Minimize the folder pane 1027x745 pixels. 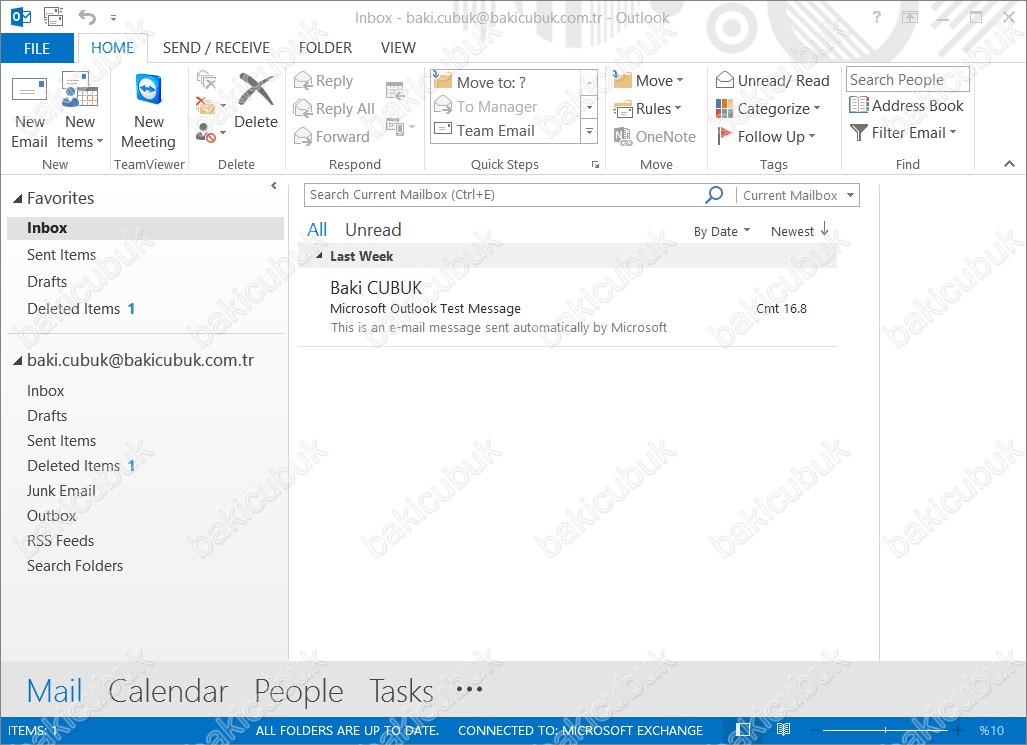(x=274, y=185)
